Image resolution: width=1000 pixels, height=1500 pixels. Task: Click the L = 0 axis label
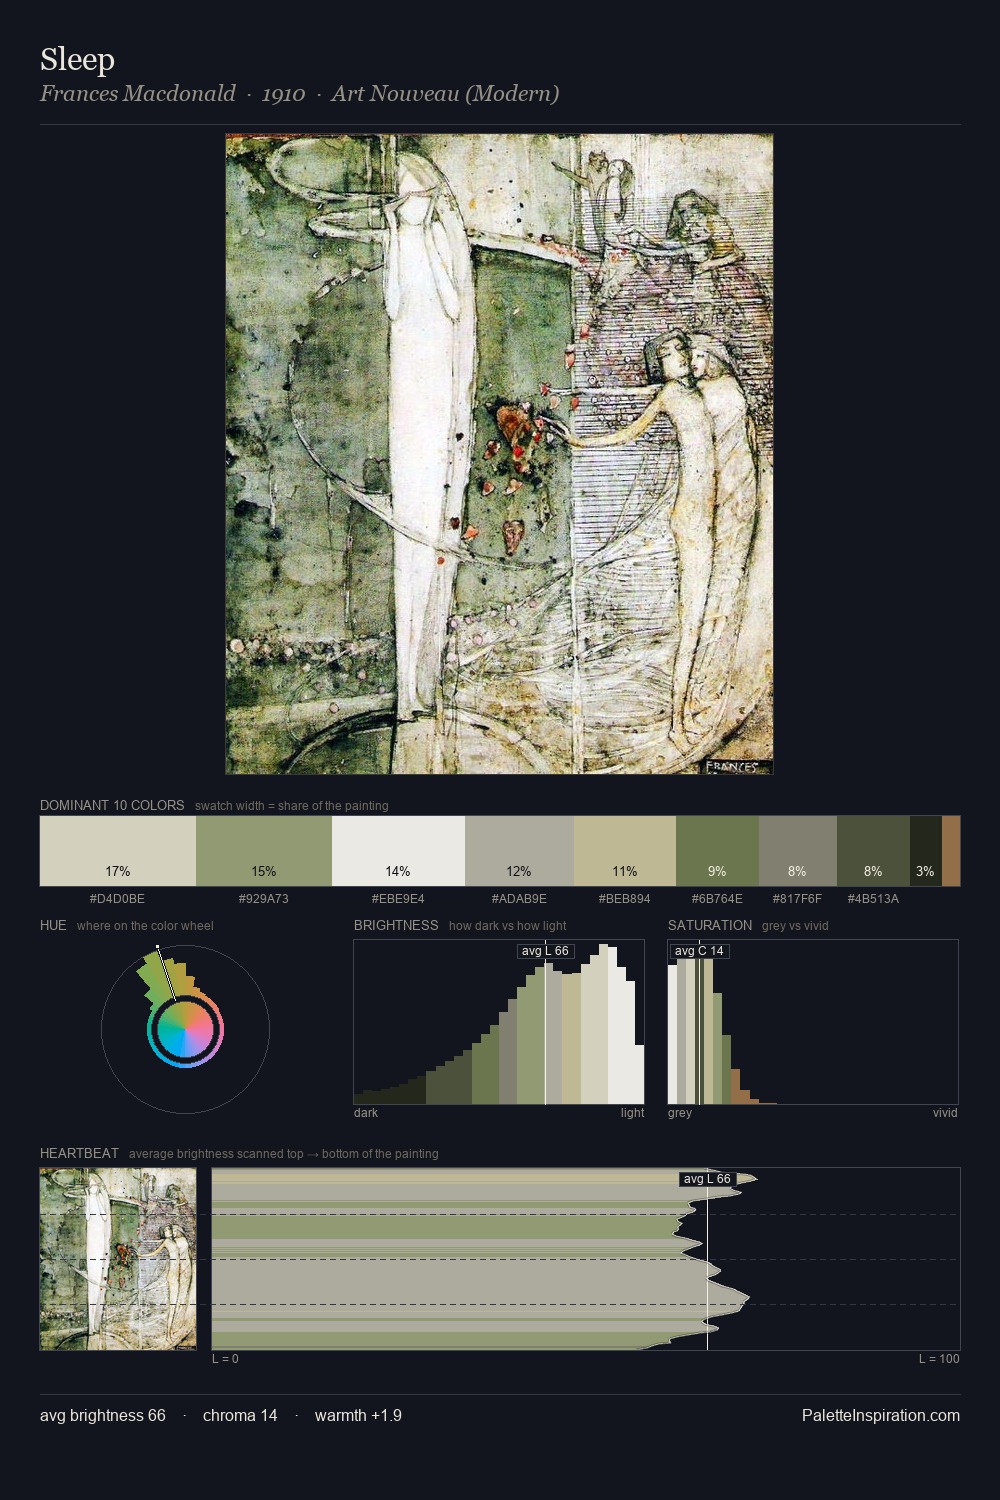(x=225, y=1359)
